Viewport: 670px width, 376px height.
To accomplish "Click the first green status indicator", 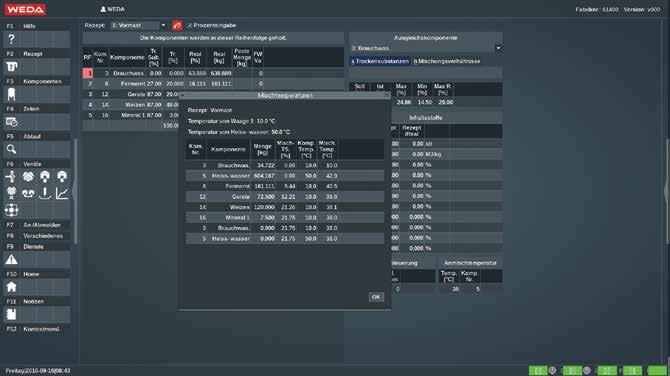I will pyautogui.click(x=538, y=370).
